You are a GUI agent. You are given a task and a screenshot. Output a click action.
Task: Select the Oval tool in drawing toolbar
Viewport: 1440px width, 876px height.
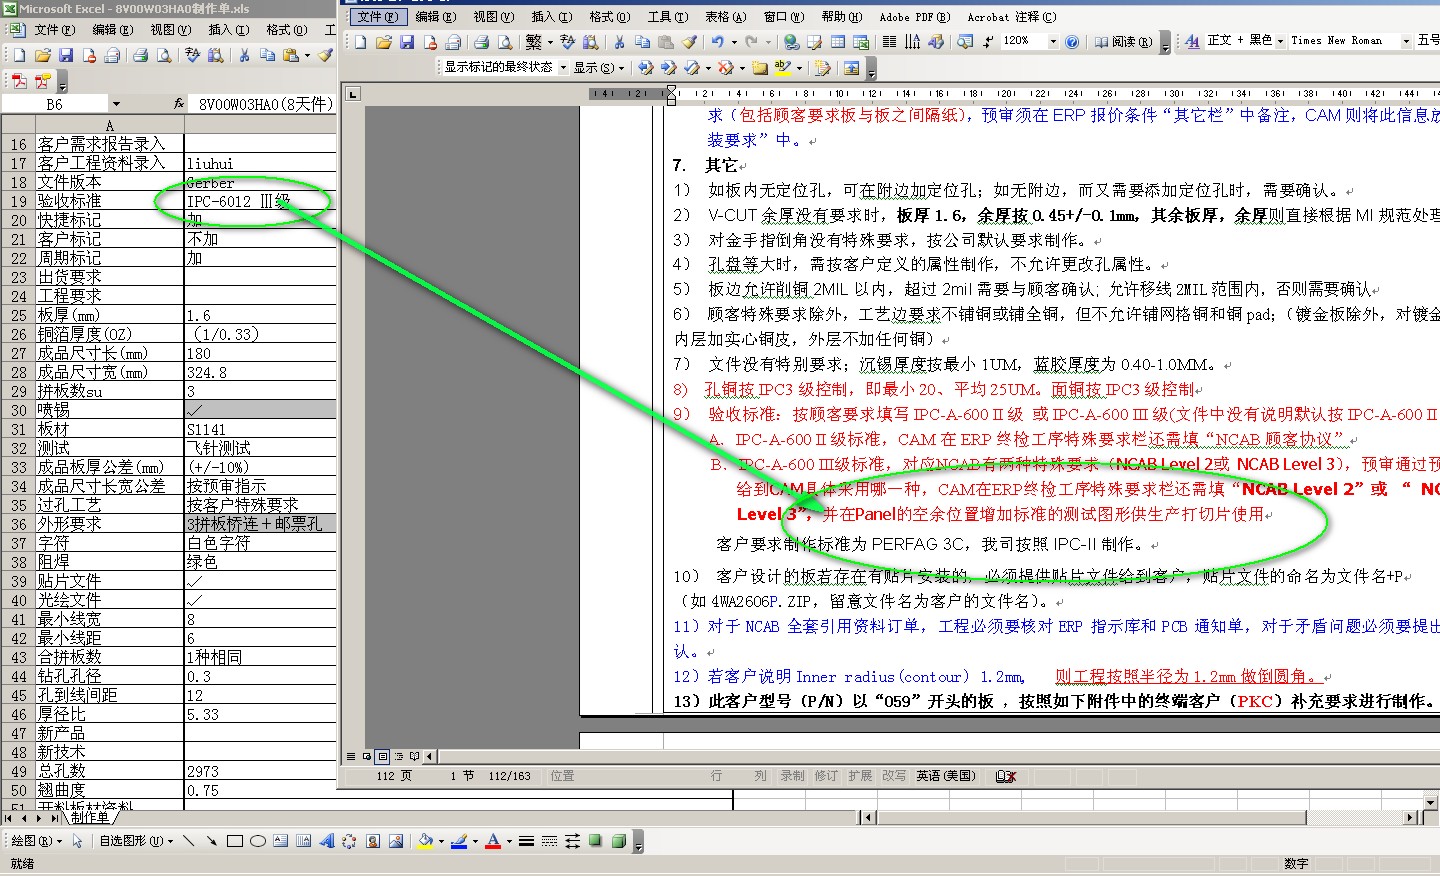[258, 841]
